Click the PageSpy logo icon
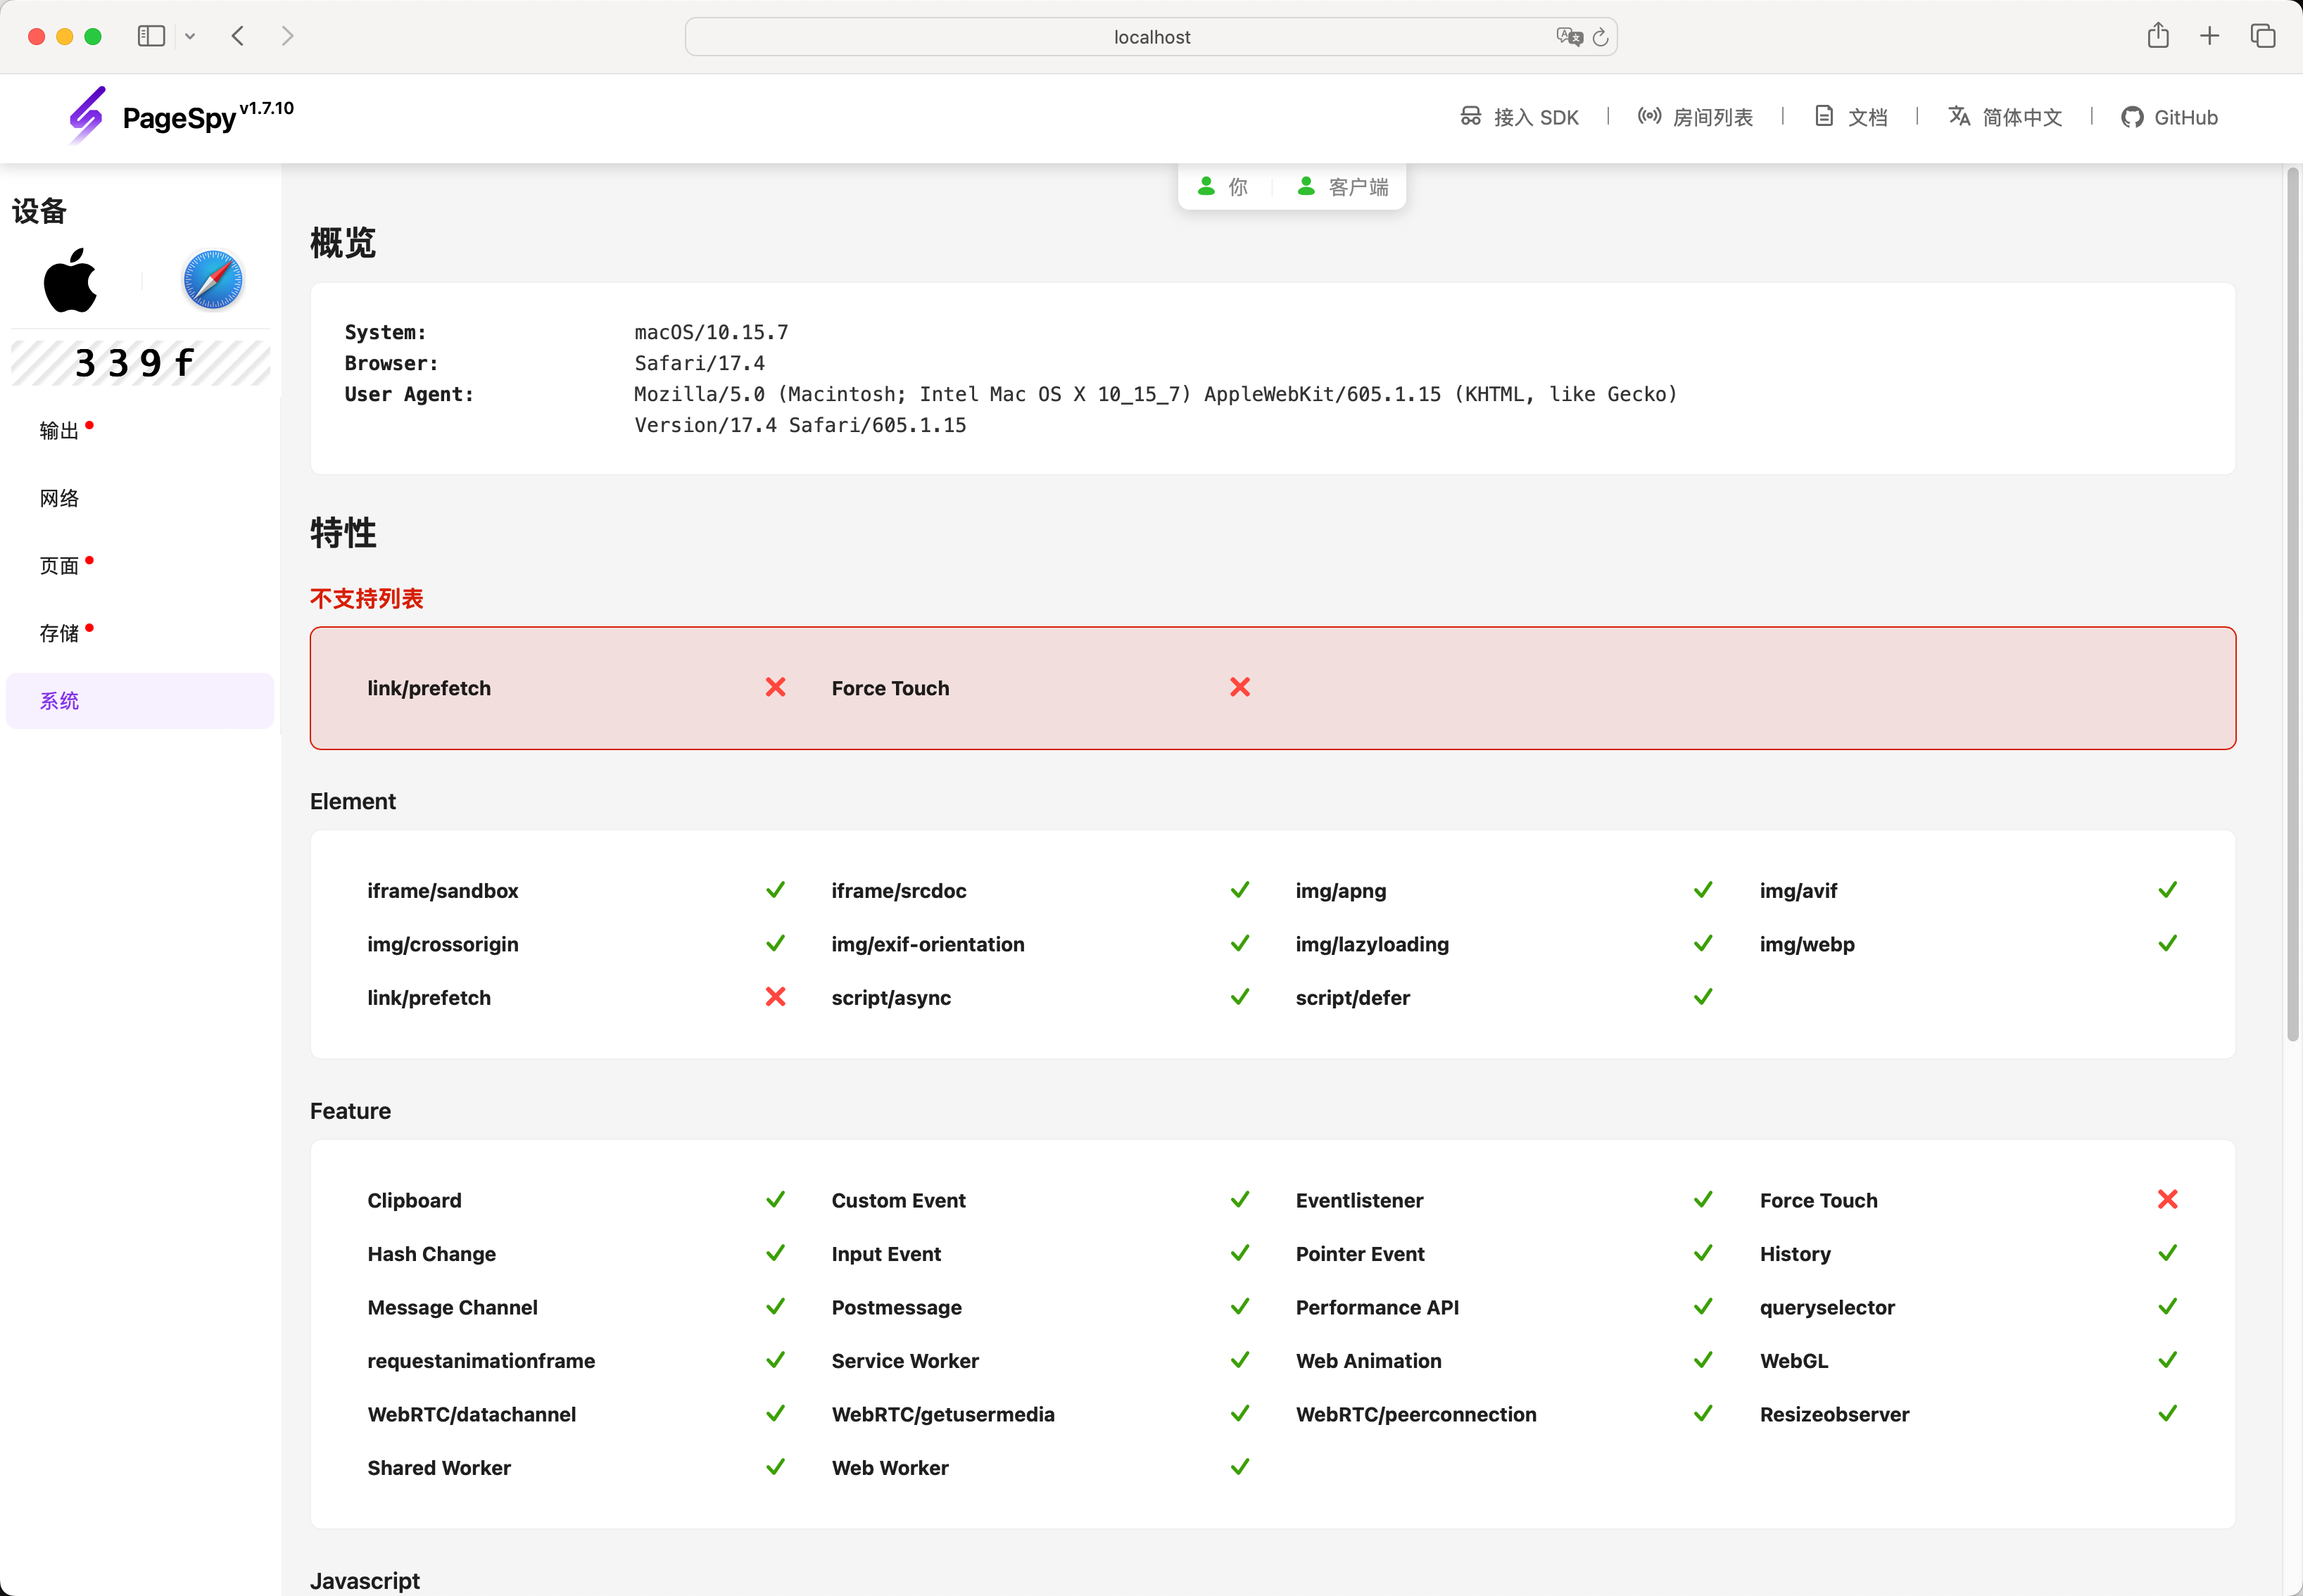 (87, 115)
